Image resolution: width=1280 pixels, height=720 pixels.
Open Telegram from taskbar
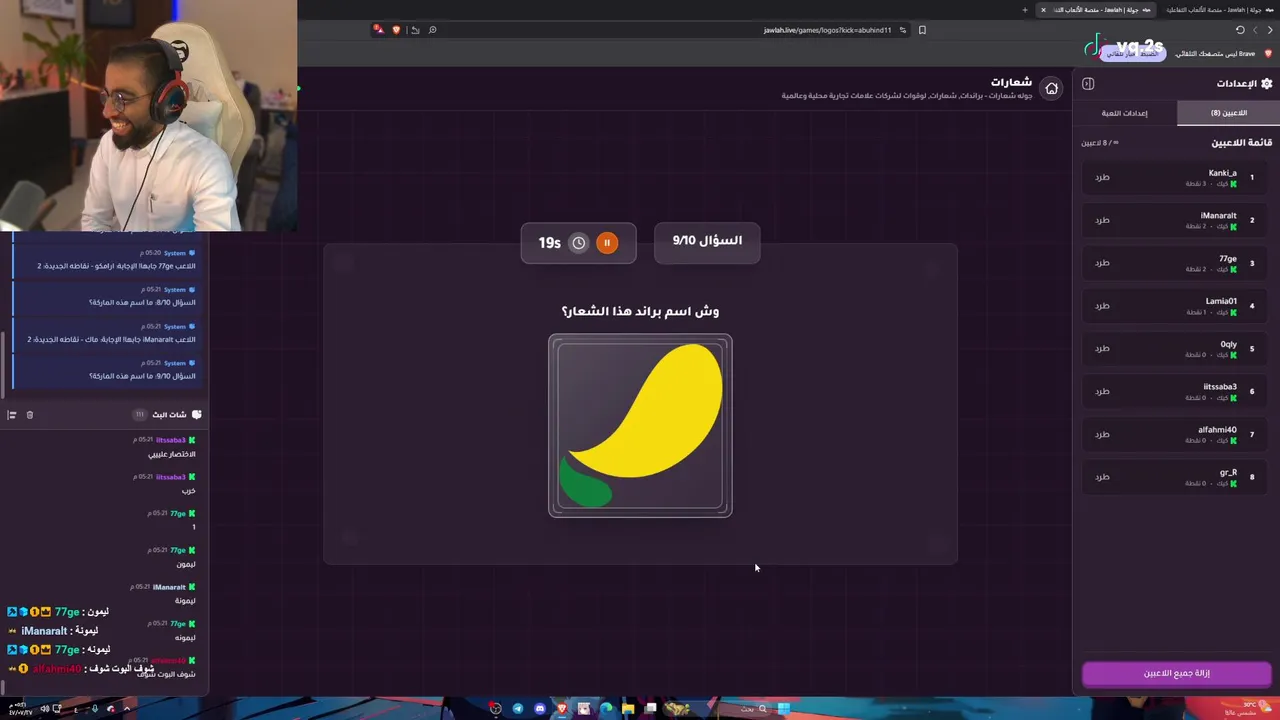point(518,709)
